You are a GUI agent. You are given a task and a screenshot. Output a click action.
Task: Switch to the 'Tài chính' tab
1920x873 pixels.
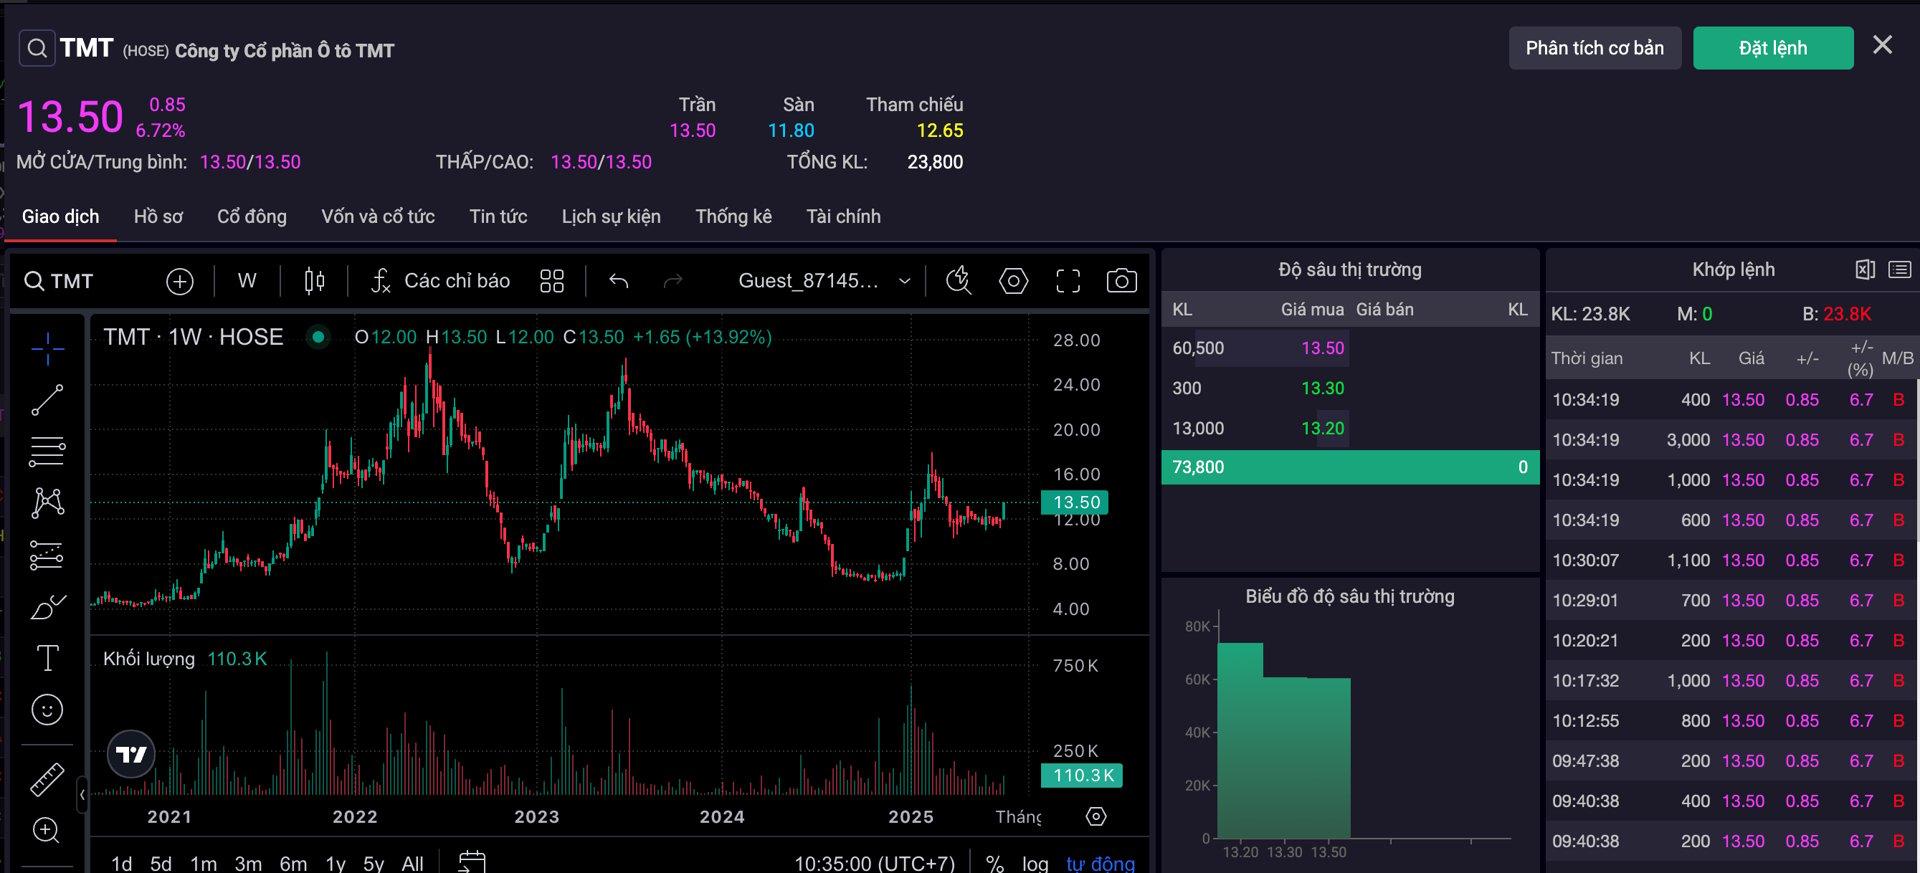tap(843, 216)
